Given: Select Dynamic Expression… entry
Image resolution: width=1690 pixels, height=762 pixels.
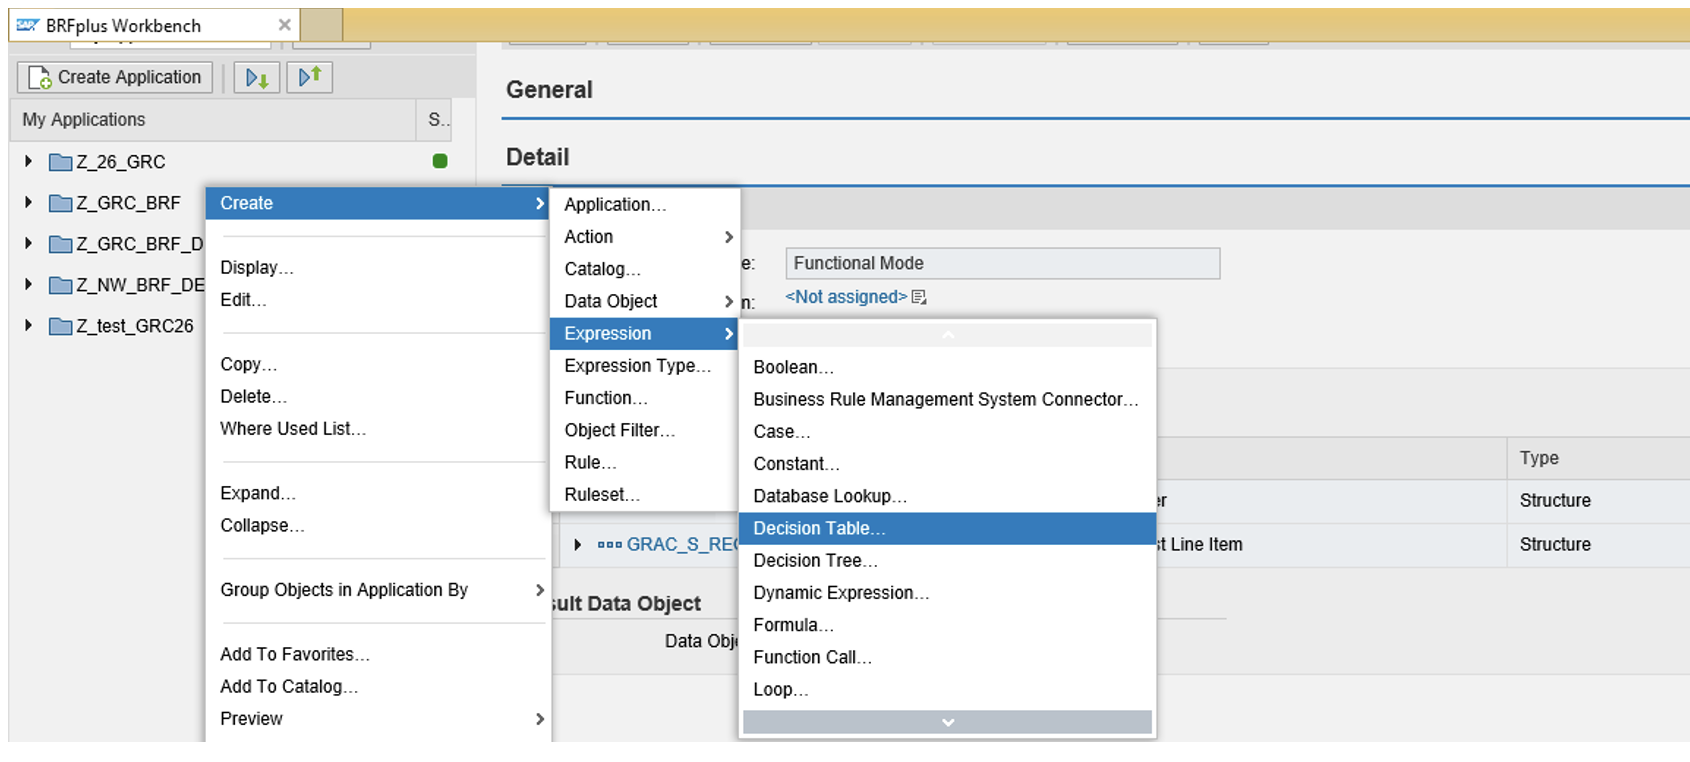Looking at the screenshot, I should point(947,593).
